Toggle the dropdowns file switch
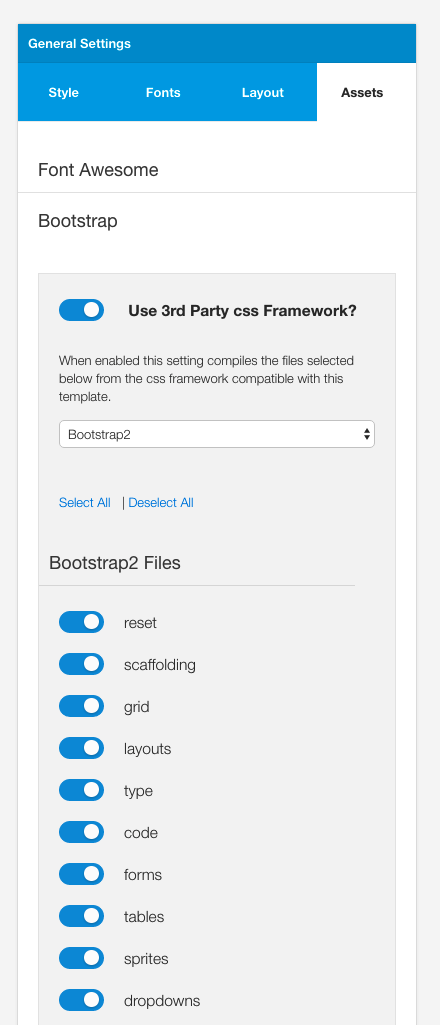The height and width of the screenshot is (1025, 440). click(x=82, y=1000)
